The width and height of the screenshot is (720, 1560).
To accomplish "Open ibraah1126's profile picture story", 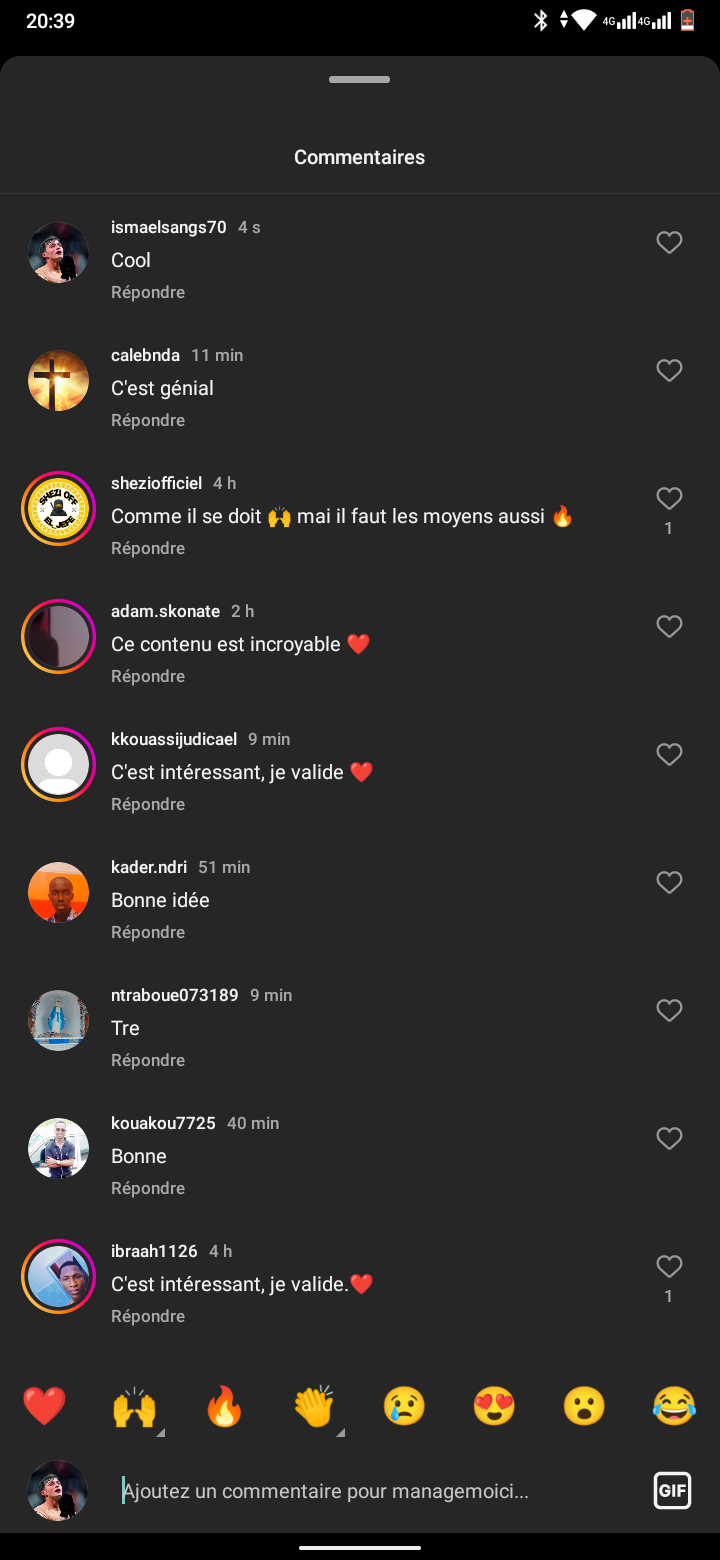I will tap(58, 1276).
